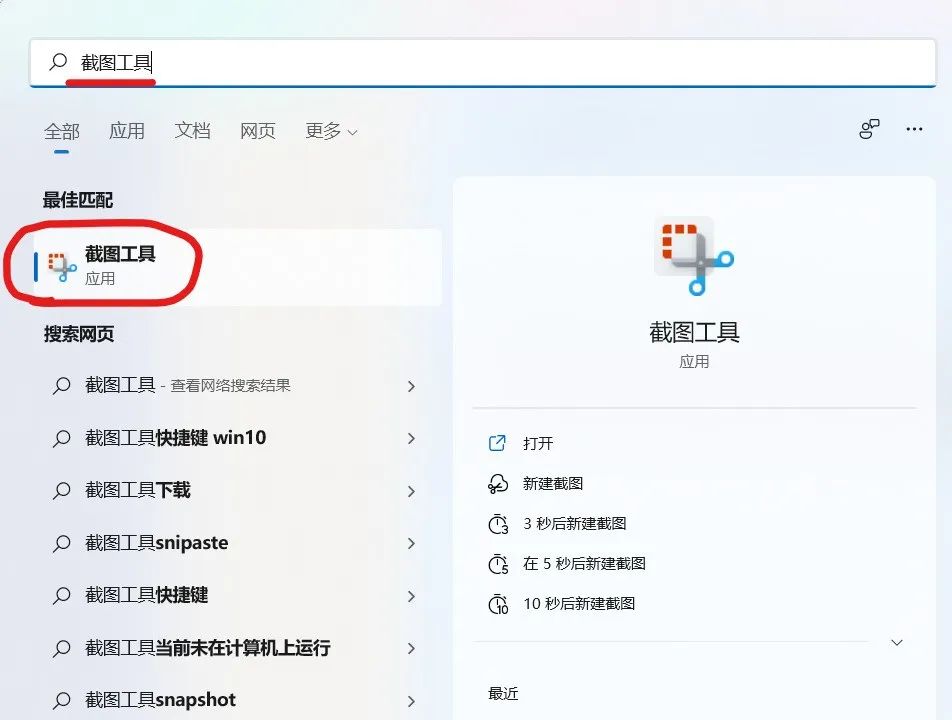Click the search magnifier icon in search box
Viewport: 952px width, 720px height.
[x=56, y=62]
